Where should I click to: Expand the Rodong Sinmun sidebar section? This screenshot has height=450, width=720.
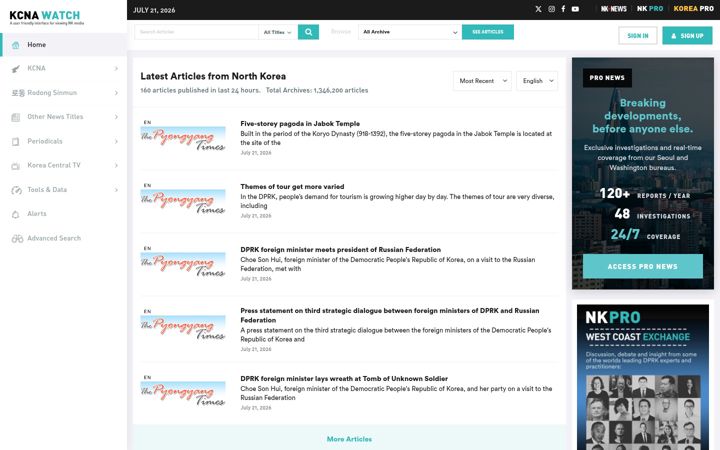pyautogui.click(x=63, y=93)
